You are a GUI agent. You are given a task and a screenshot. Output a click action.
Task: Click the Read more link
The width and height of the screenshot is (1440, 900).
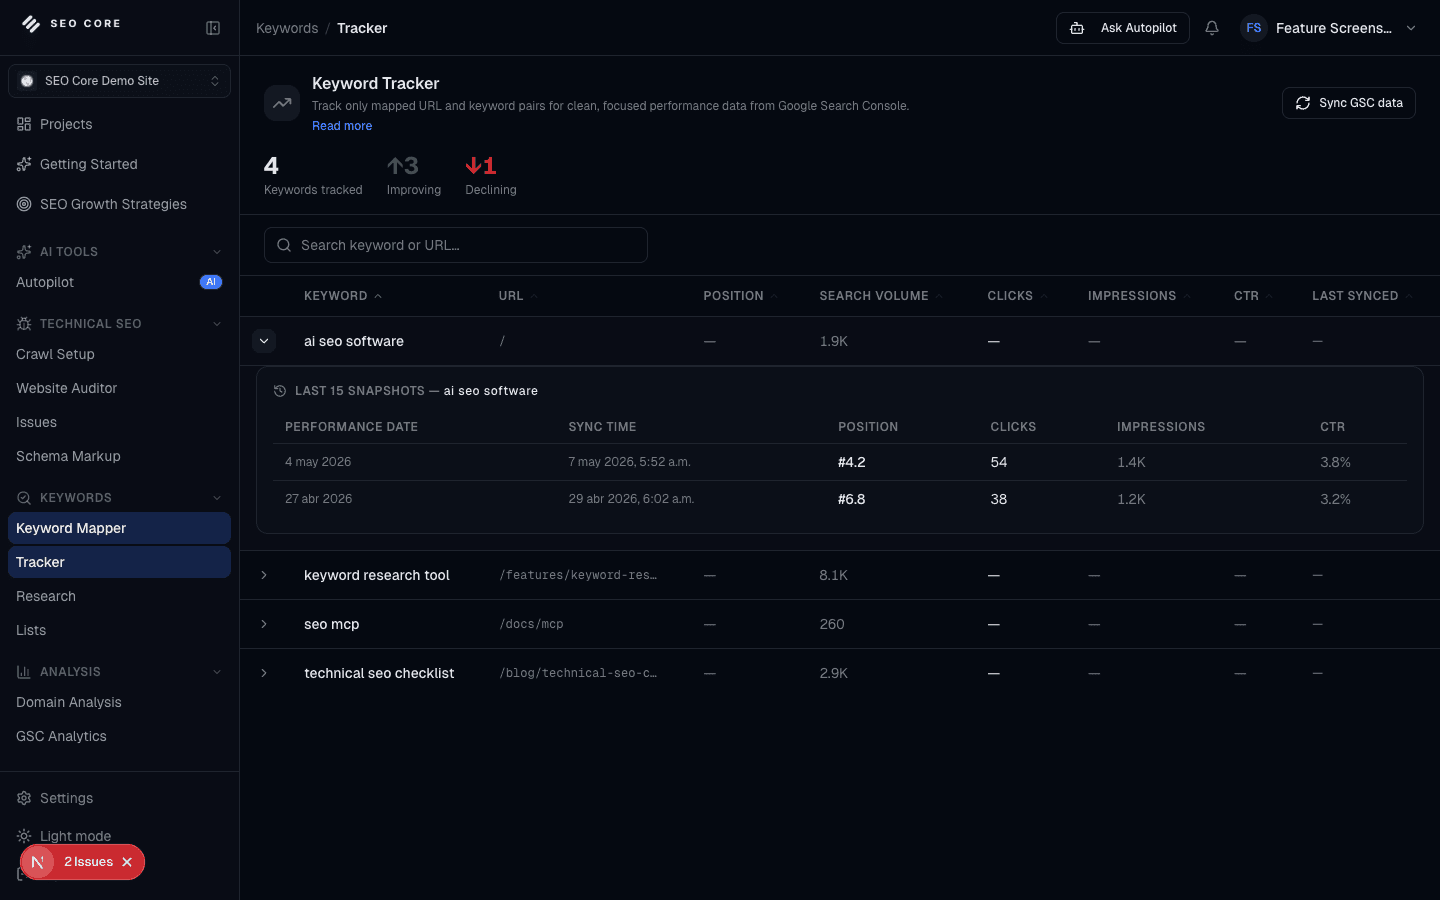pos(342,126)
